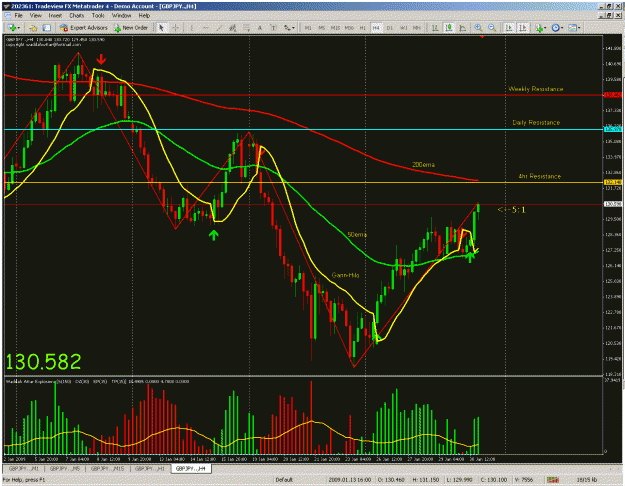
Task: Toggle Chart Shift icon
Action: coord(523,28)
